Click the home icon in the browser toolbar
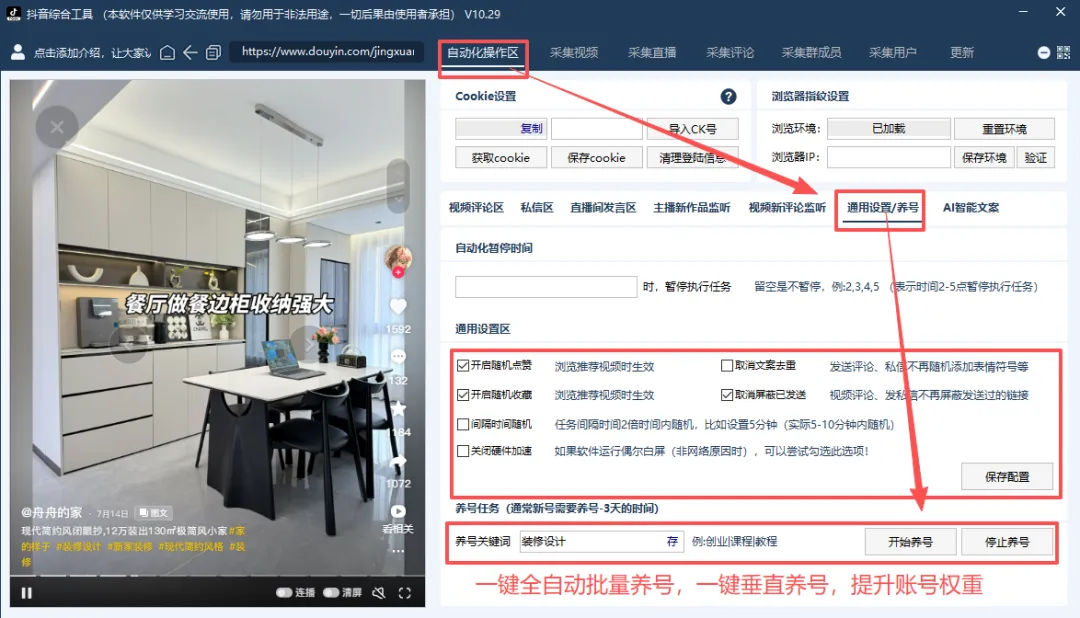Image resolution: width=1080 pixels, height=618 pixels. click(x=167, y=52)
